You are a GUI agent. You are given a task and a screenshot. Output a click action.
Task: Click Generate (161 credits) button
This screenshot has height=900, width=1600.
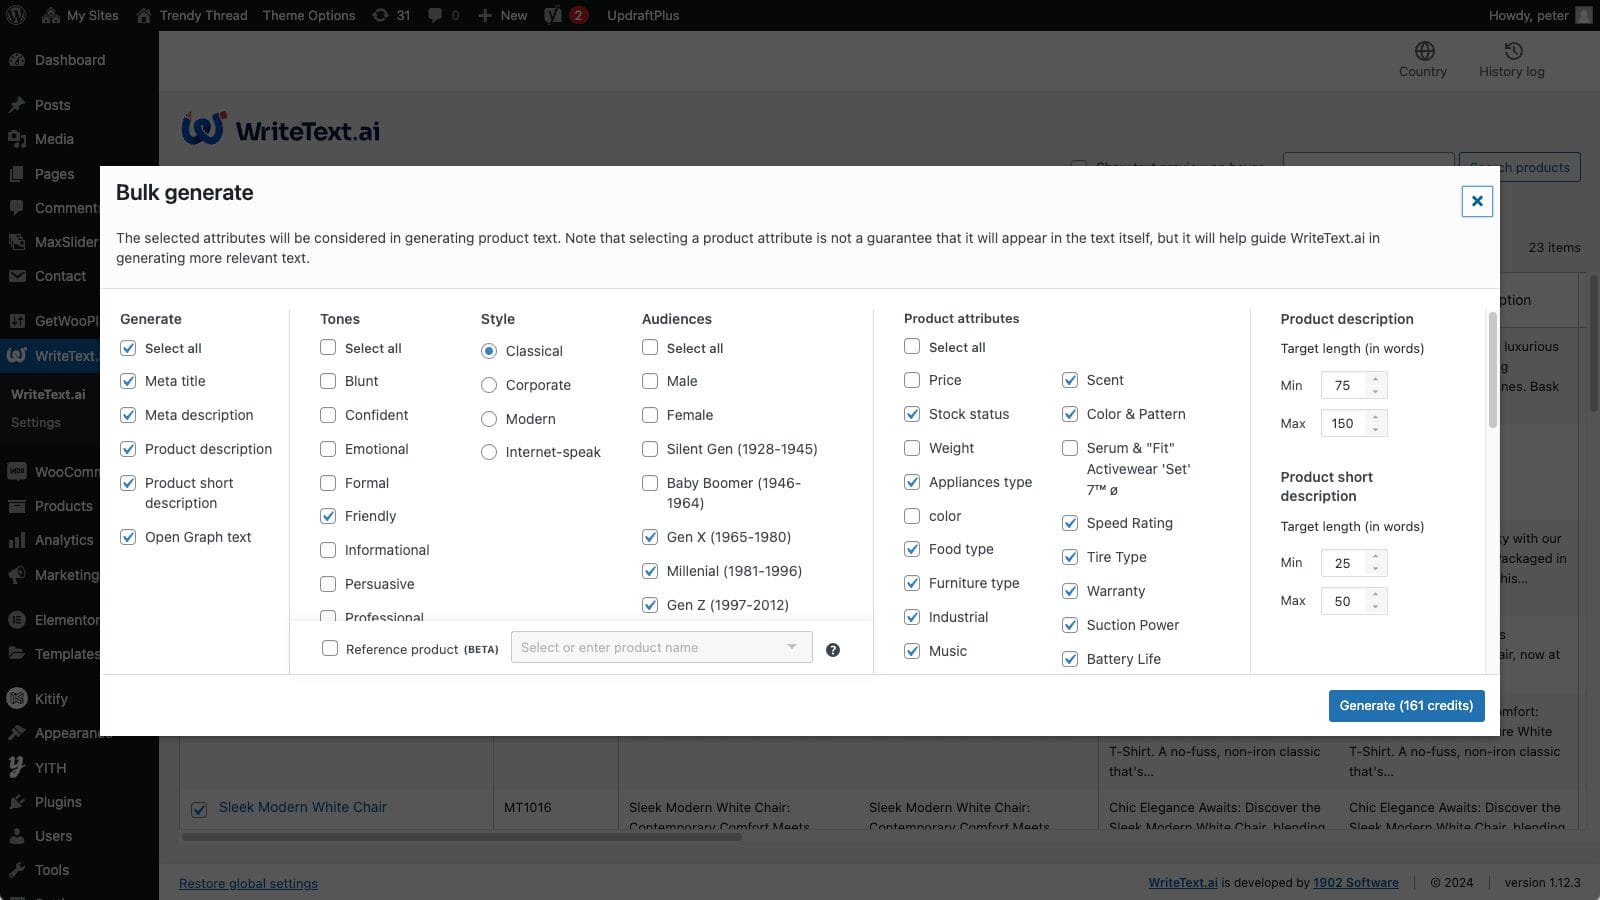(x=1406, y=705)
